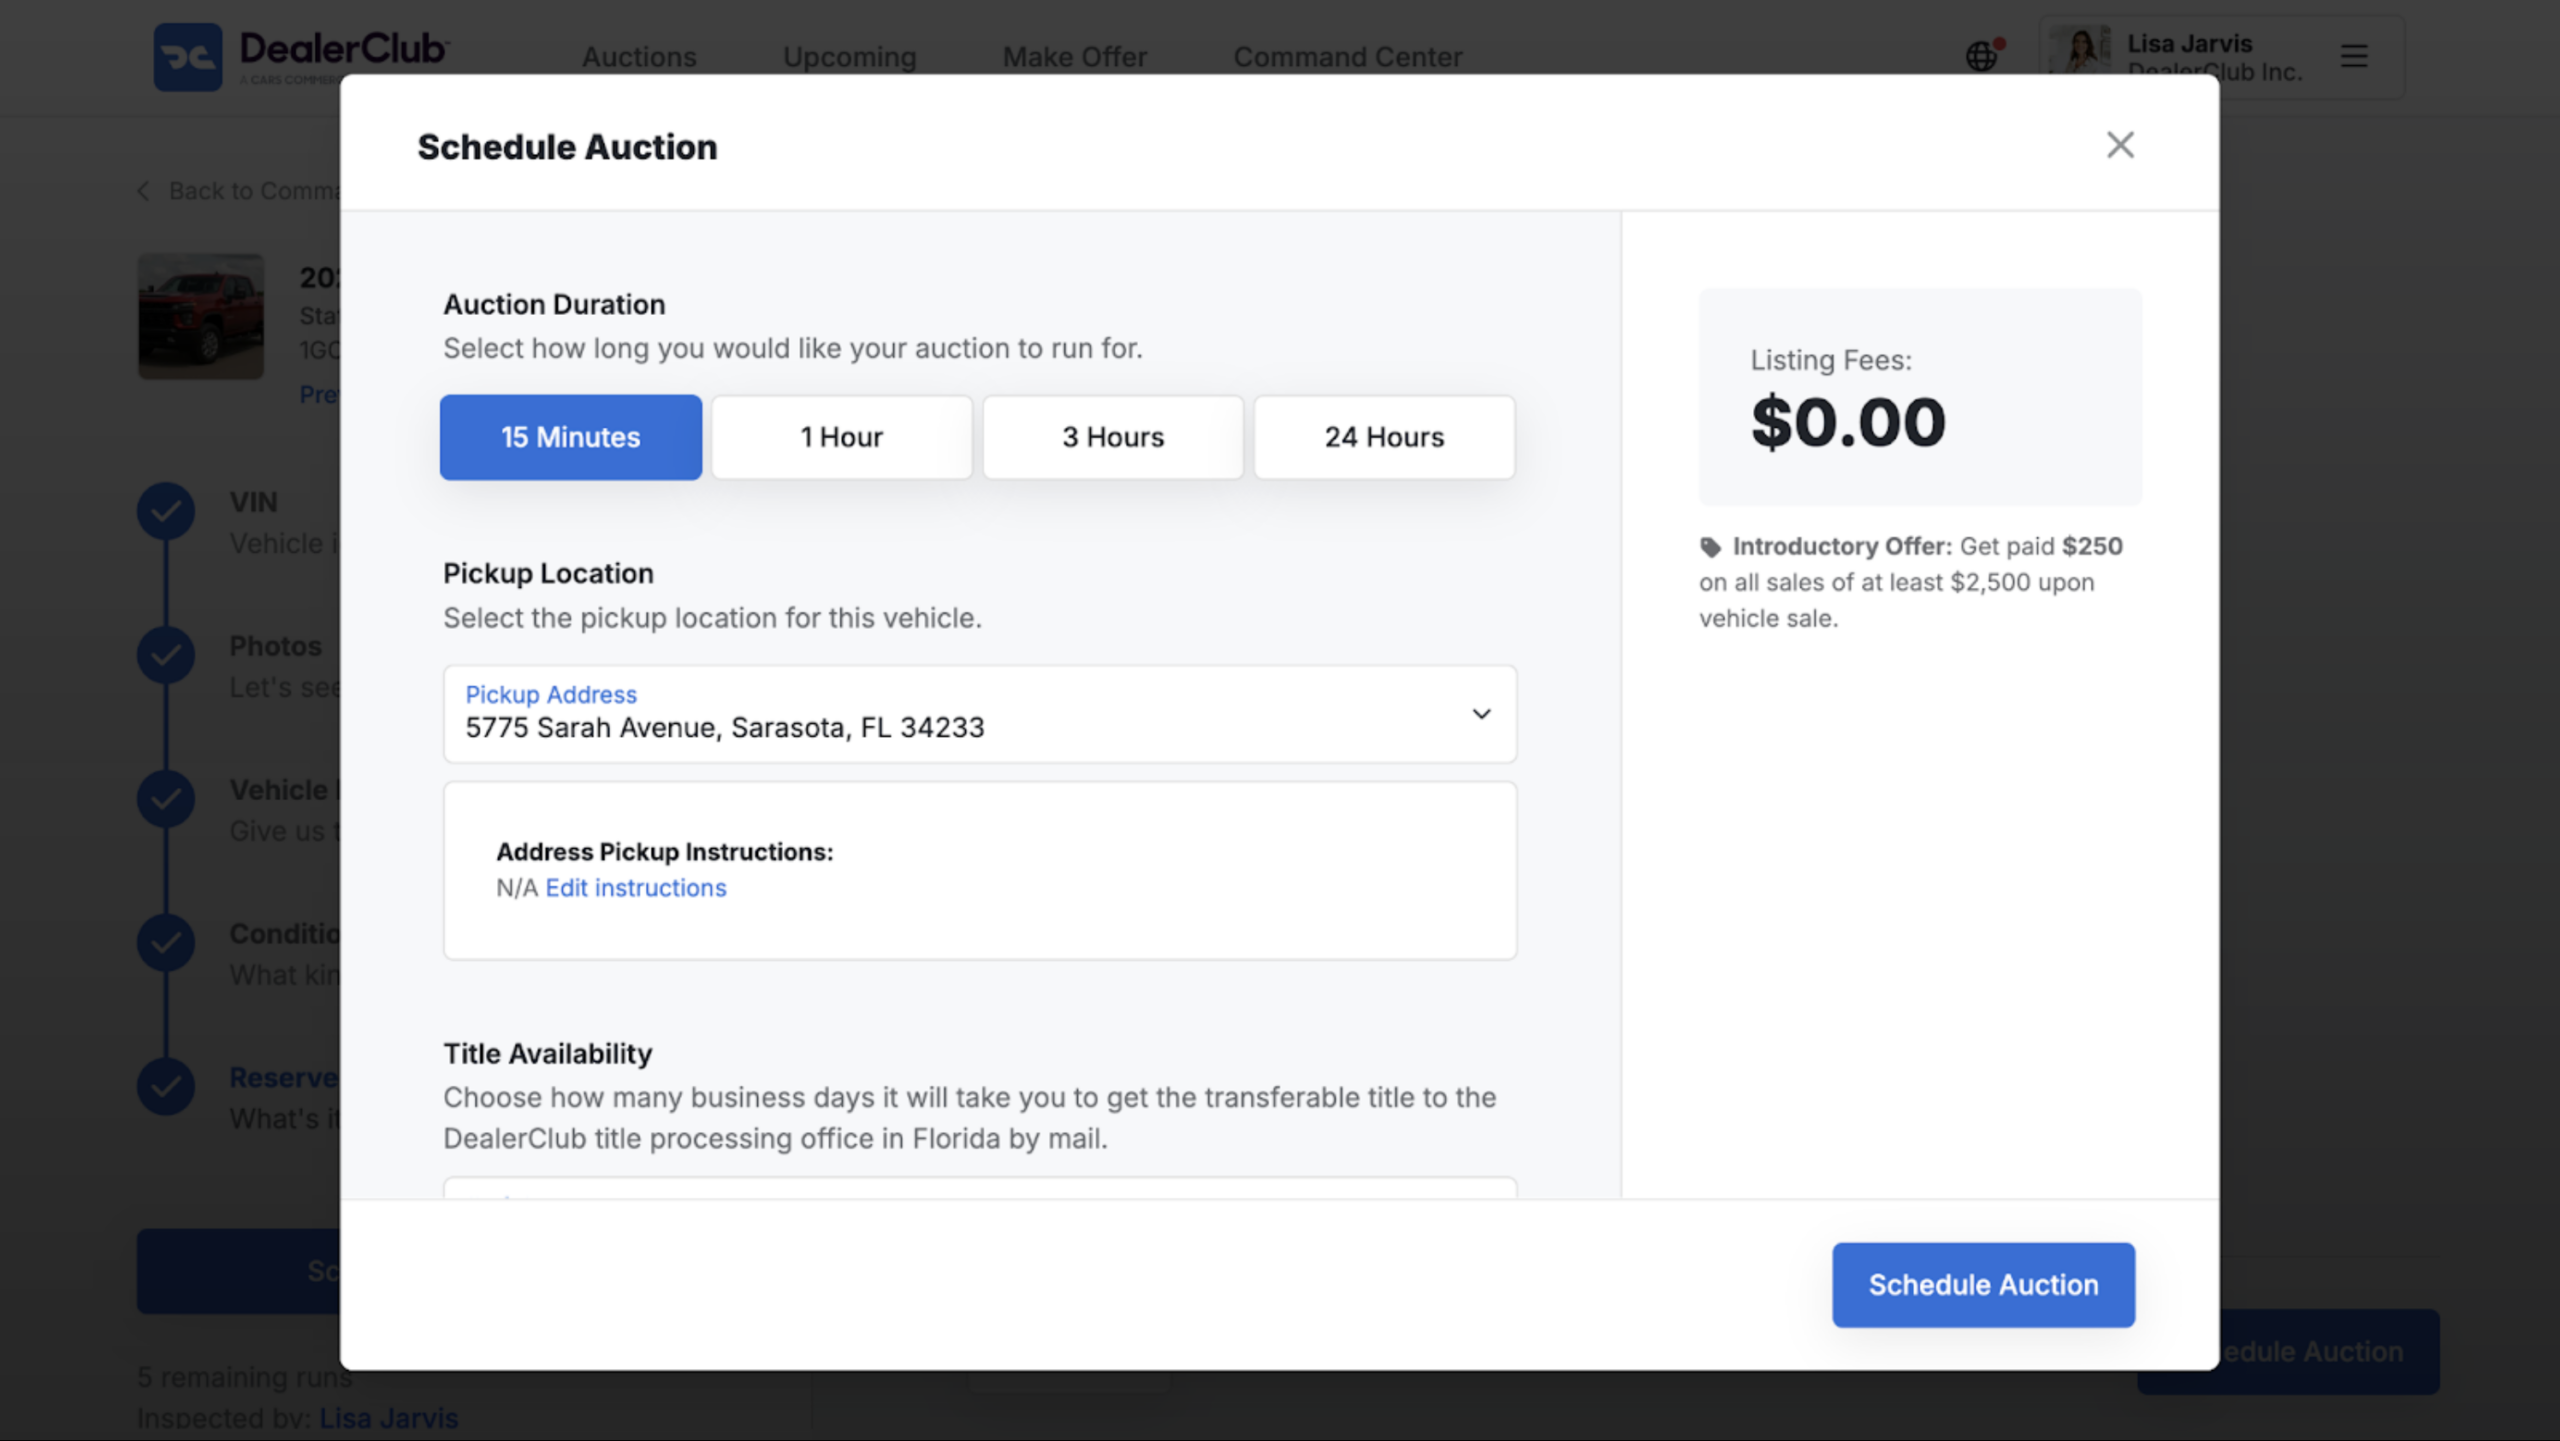
Task: Click the VIN step checkmark icon
Action: pos(166,512)
